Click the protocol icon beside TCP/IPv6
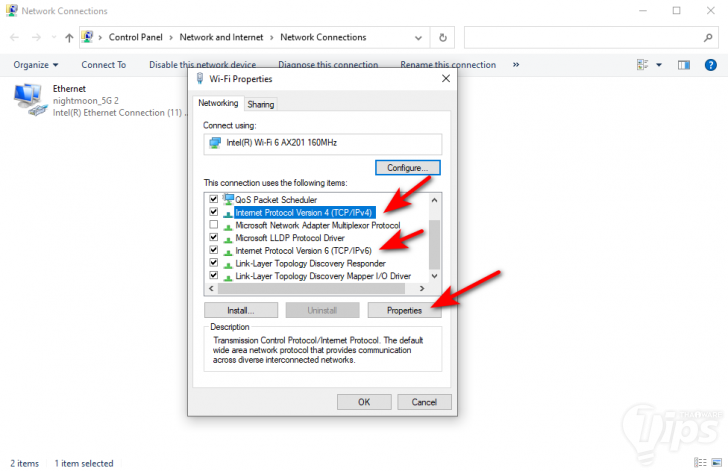728x471 pixels. pyautogui.click(x=228, y=252)
